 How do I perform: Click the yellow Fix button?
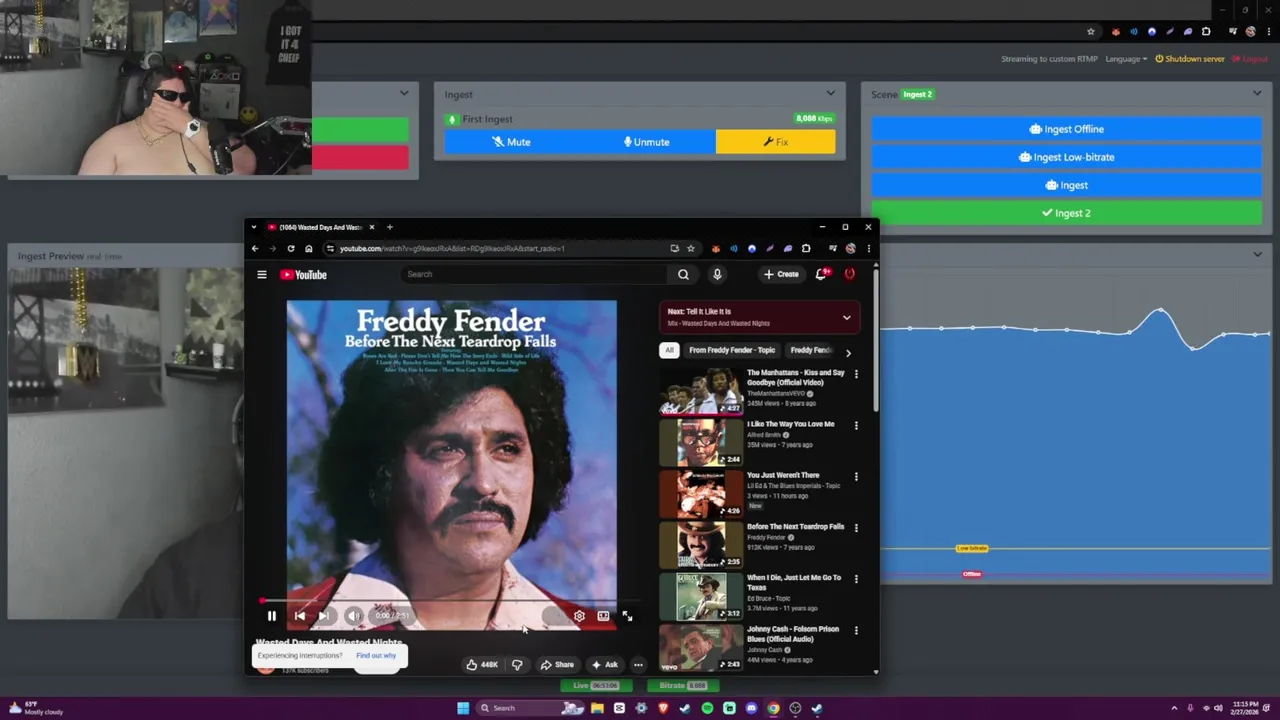775,142
